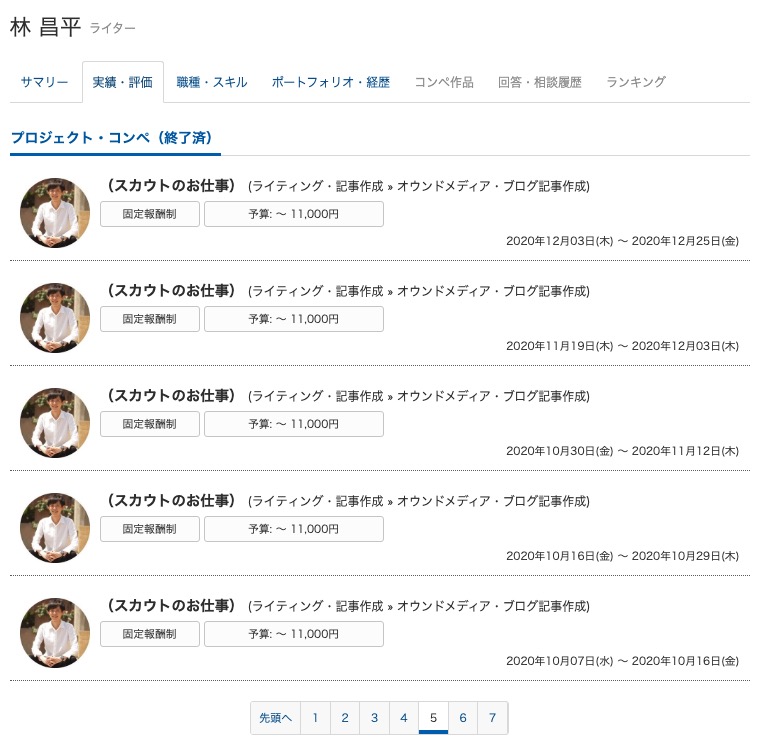Click 固定報酬制 label in first project
This screenshot has height=748, width=757.
pyautogui.click(x=150, y=214)
